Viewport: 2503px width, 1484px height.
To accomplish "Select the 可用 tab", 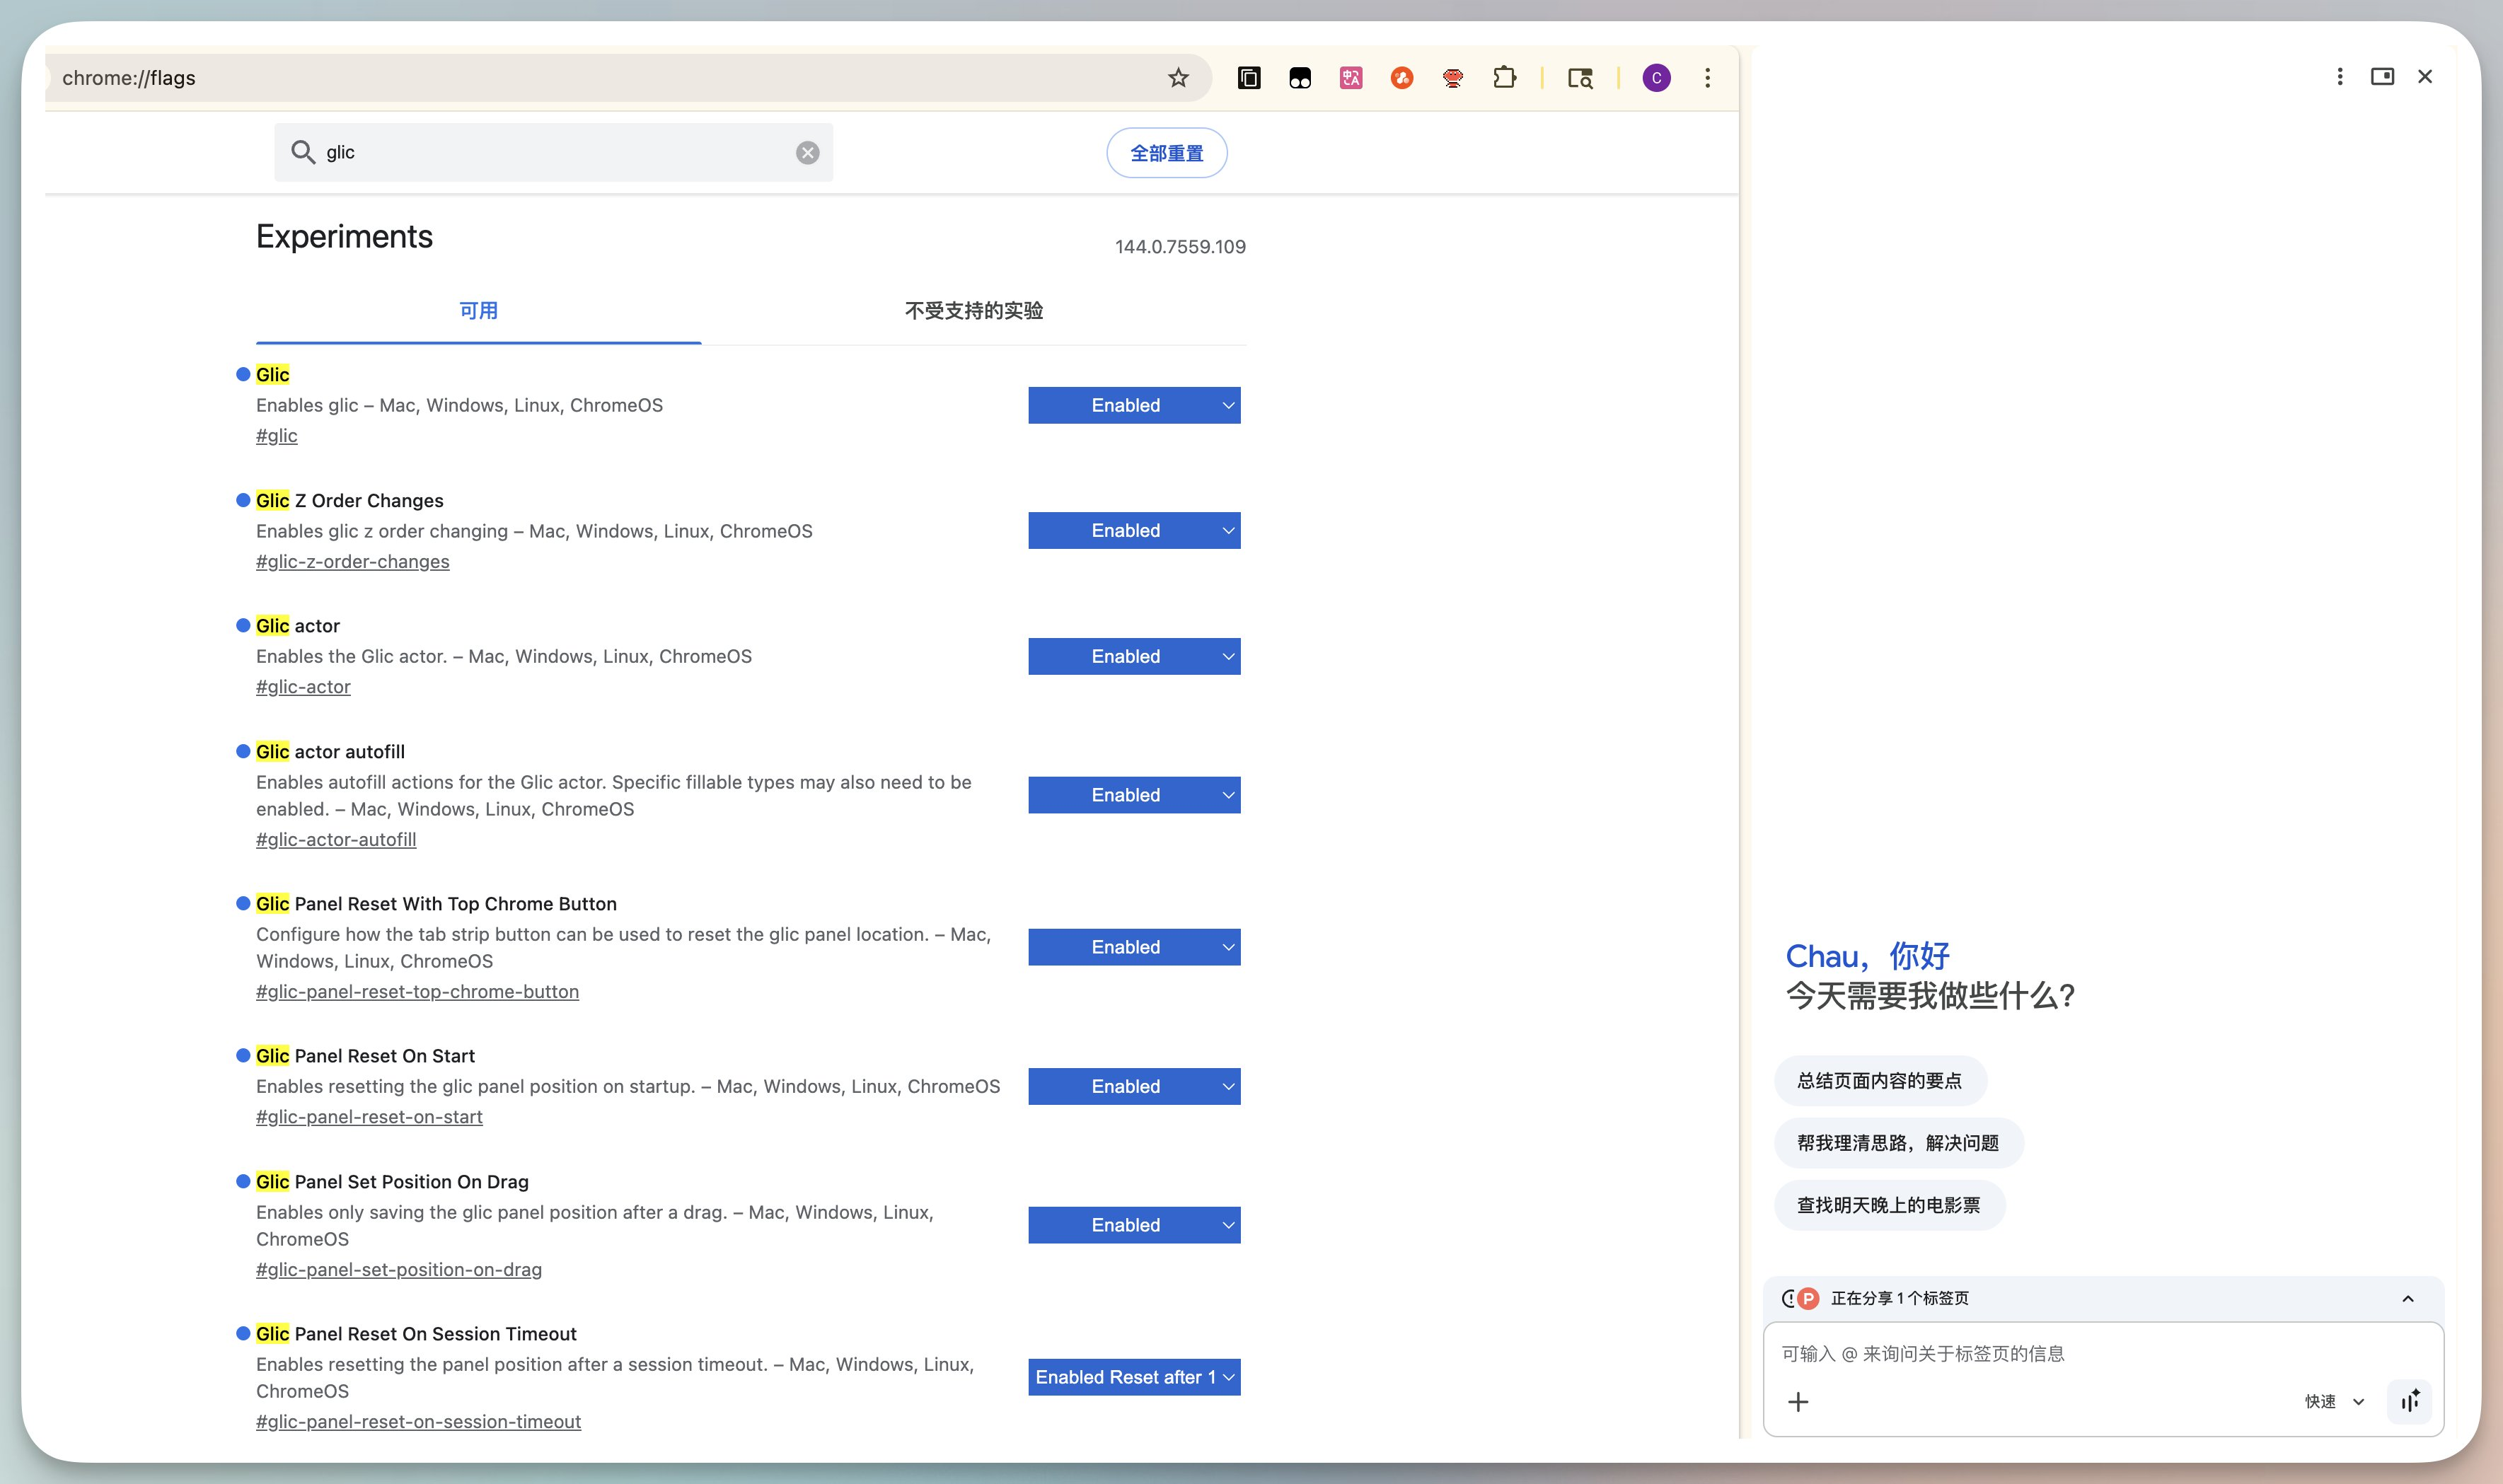I will click(478, 311).
